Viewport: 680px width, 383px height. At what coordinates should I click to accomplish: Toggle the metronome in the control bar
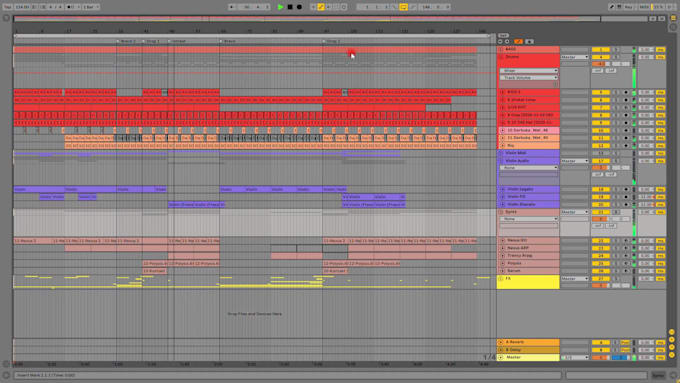tap(71, 7)
